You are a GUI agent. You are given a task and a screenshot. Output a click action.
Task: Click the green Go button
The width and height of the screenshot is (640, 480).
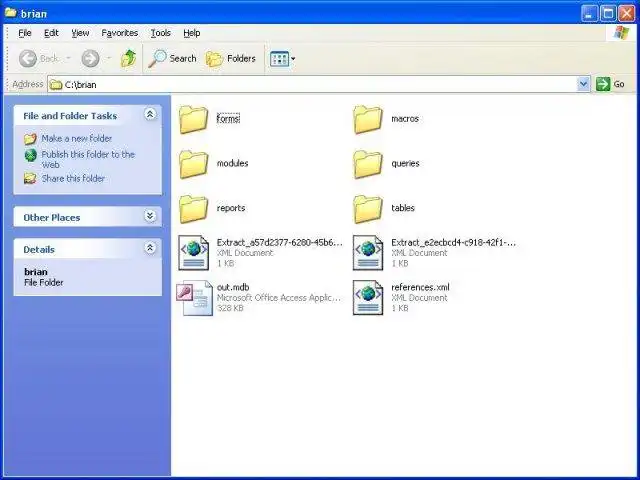point(611,84)
